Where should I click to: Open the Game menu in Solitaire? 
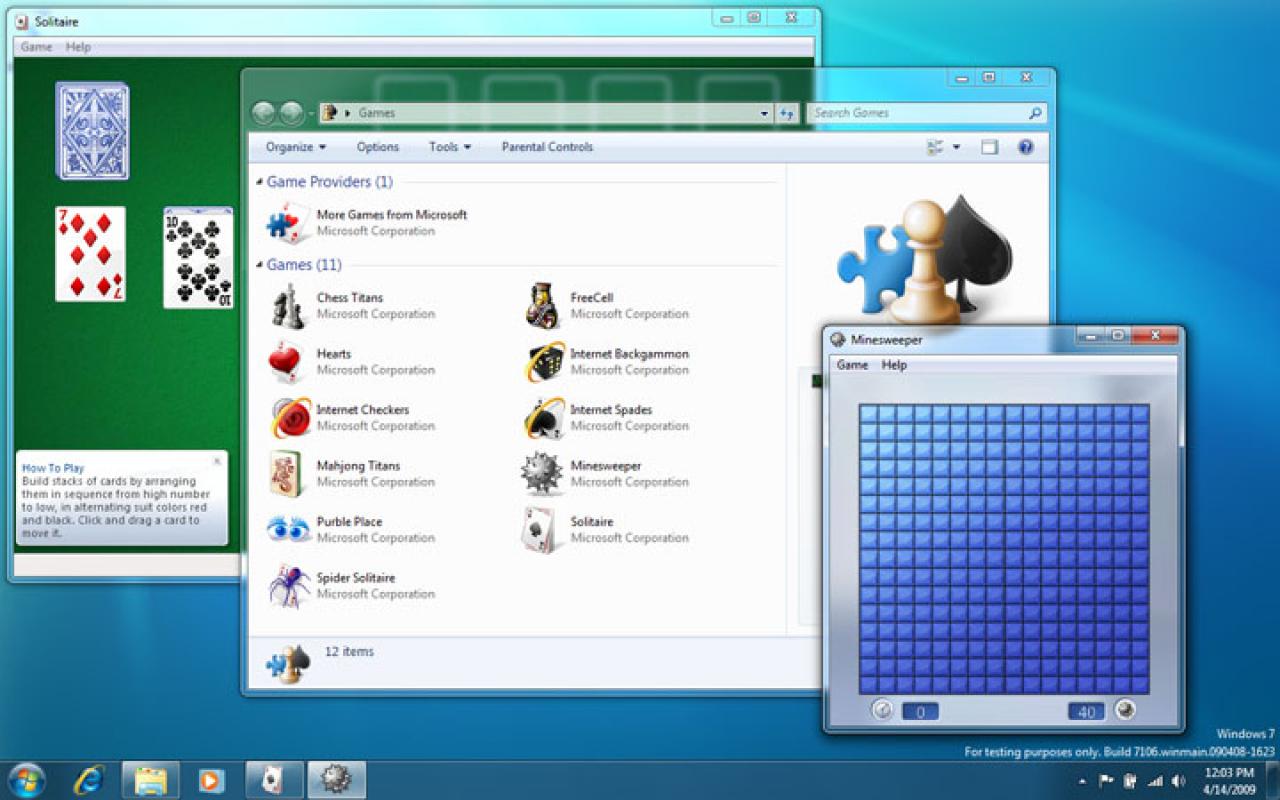(x=36, y=47)
